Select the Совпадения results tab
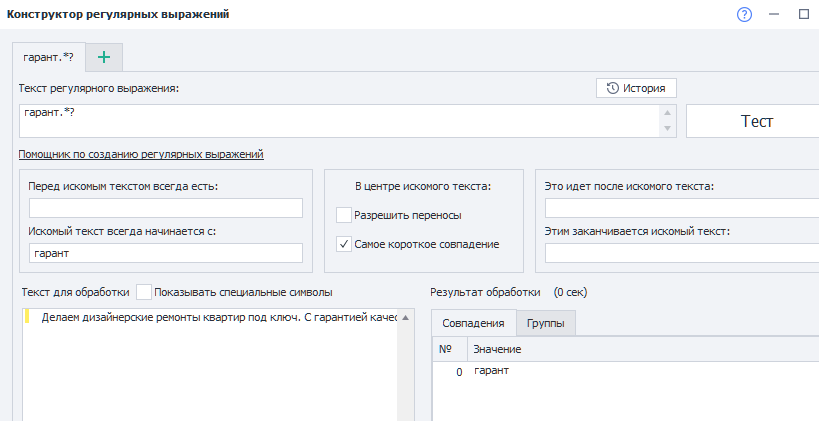 473,323
